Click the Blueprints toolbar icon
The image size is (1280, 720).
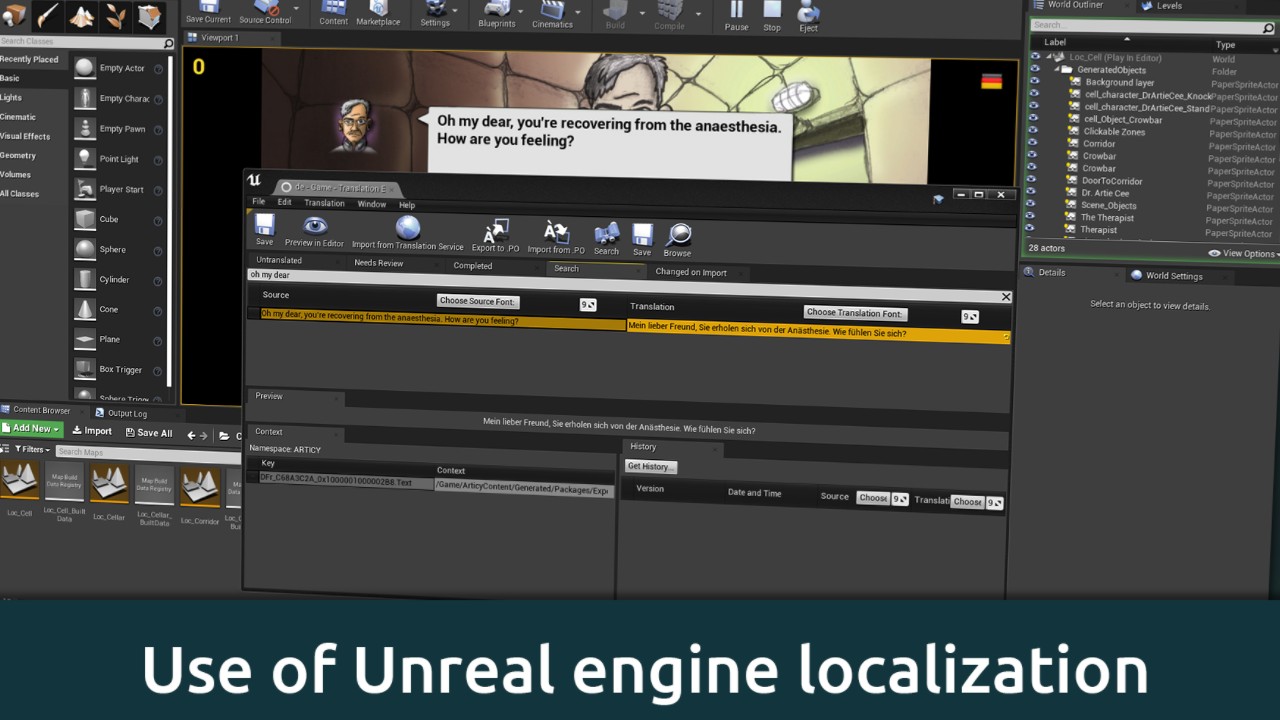coord(497,9)
